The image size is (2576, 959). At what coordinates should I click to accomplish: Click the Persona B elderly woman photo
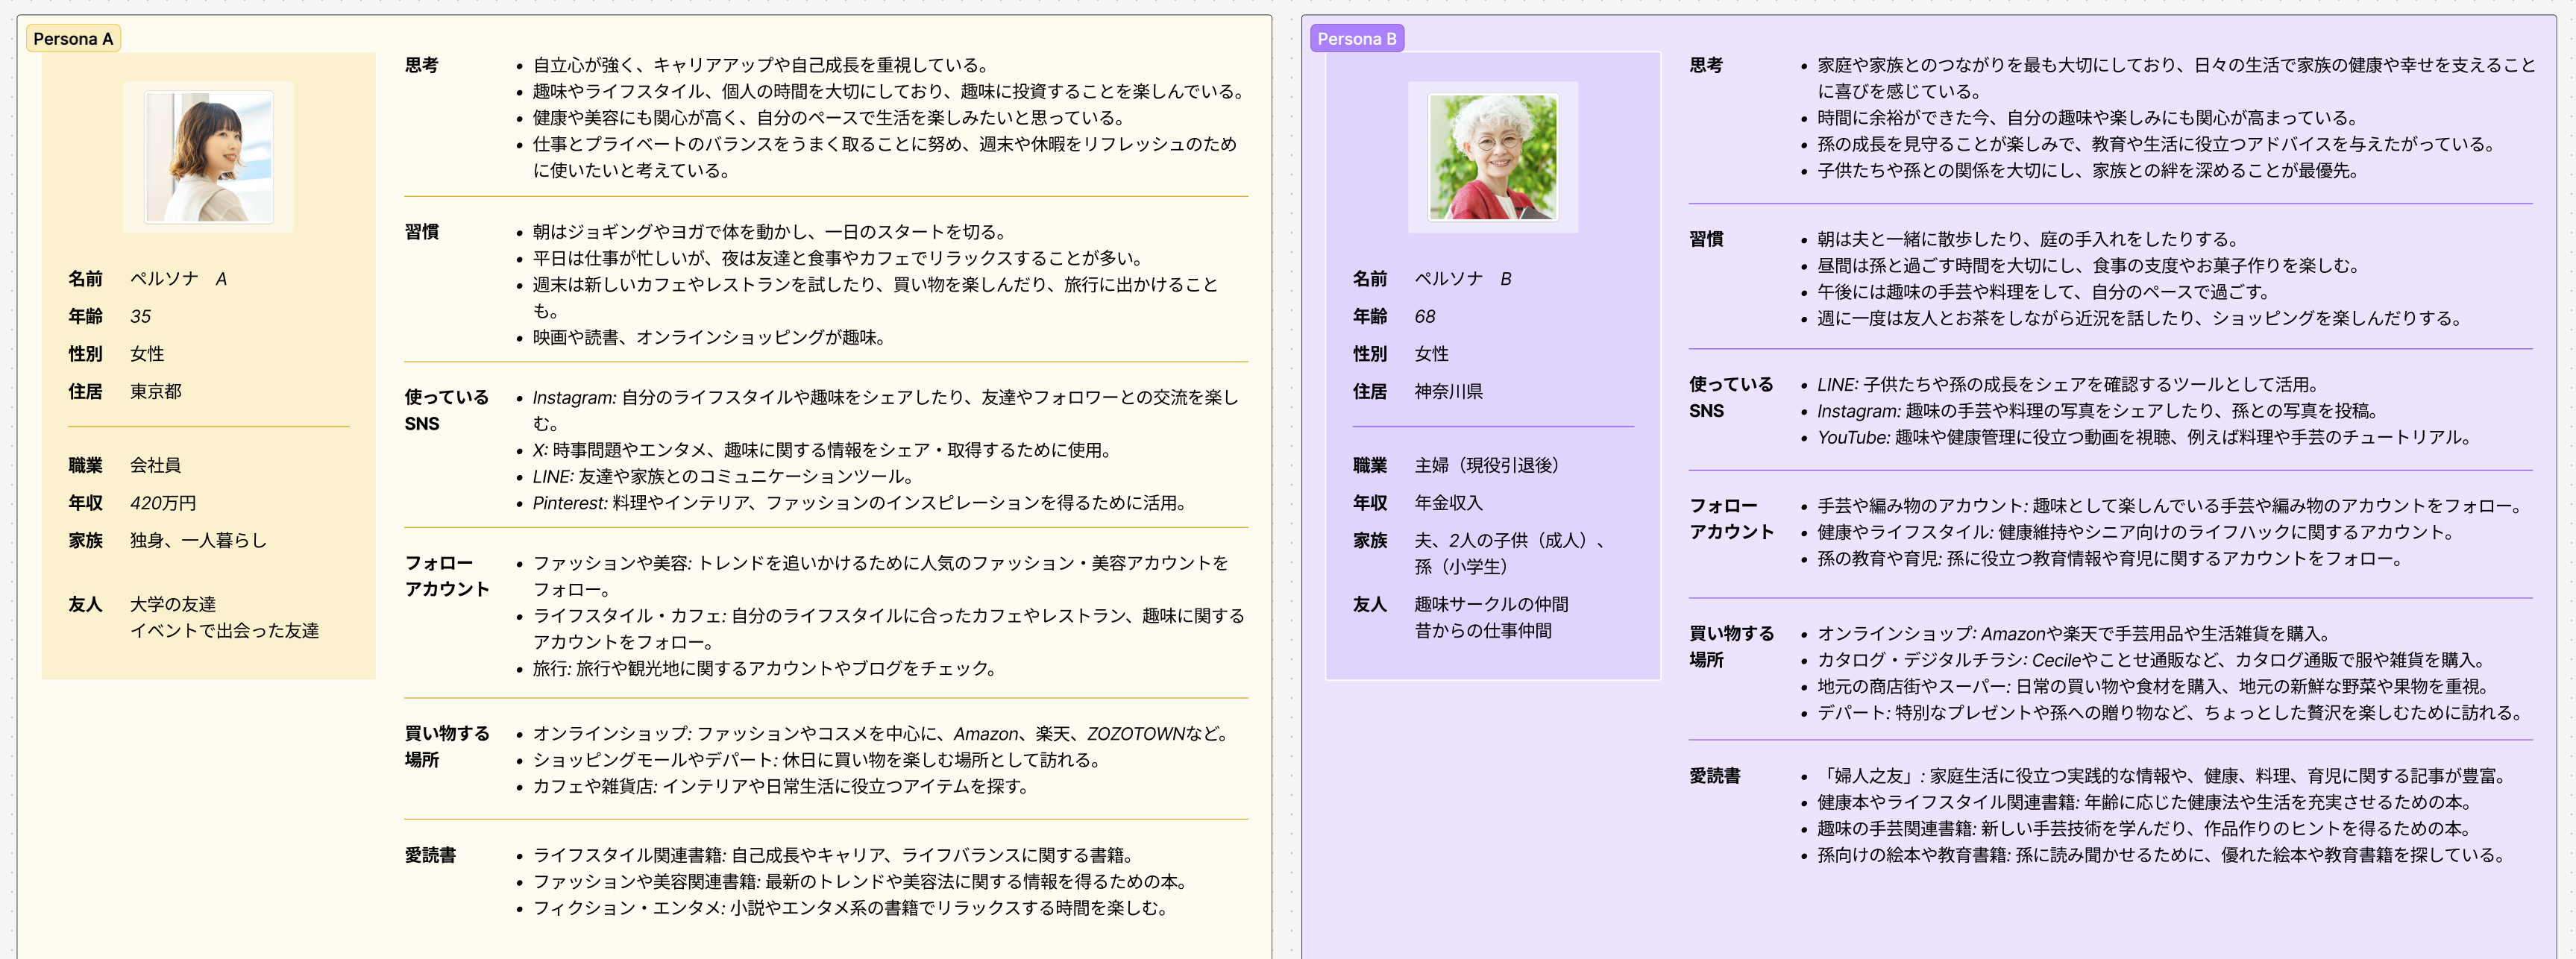pos(1492,157)
